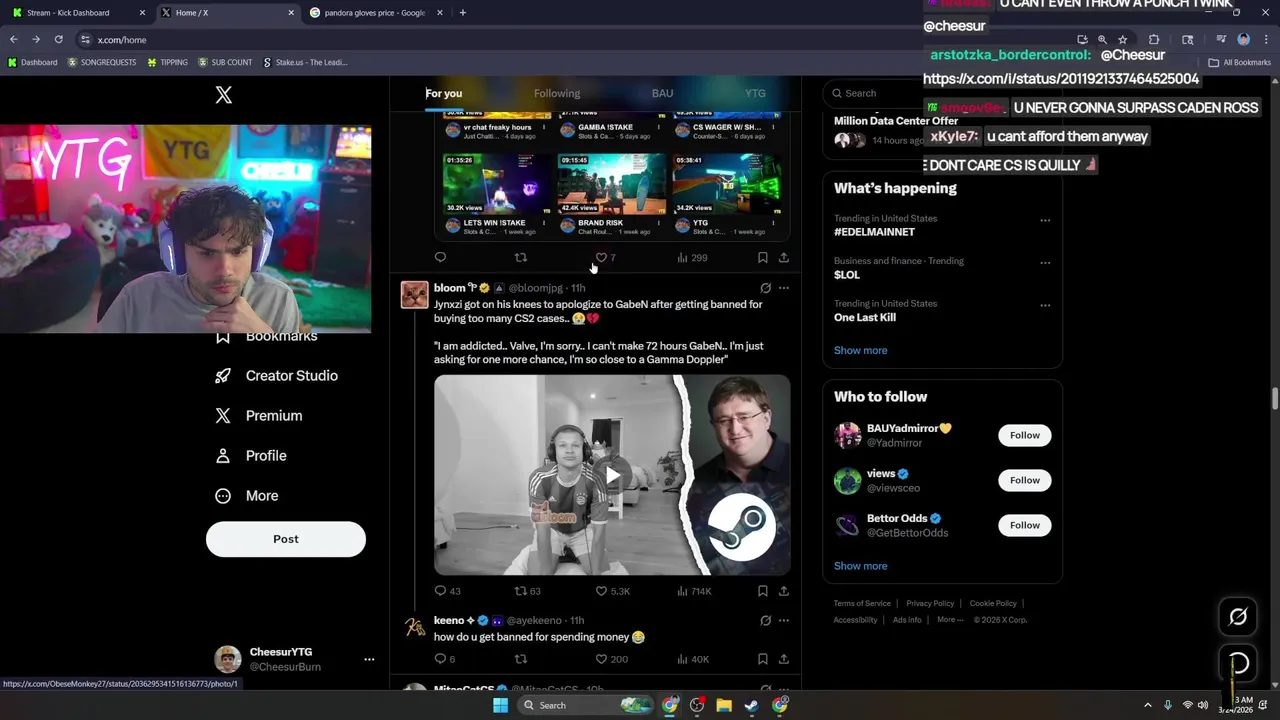Image resolution: width=1280 pixels, height=720 pixels.
Task: Bookmark the top post with 299 views
Action: 762,258
